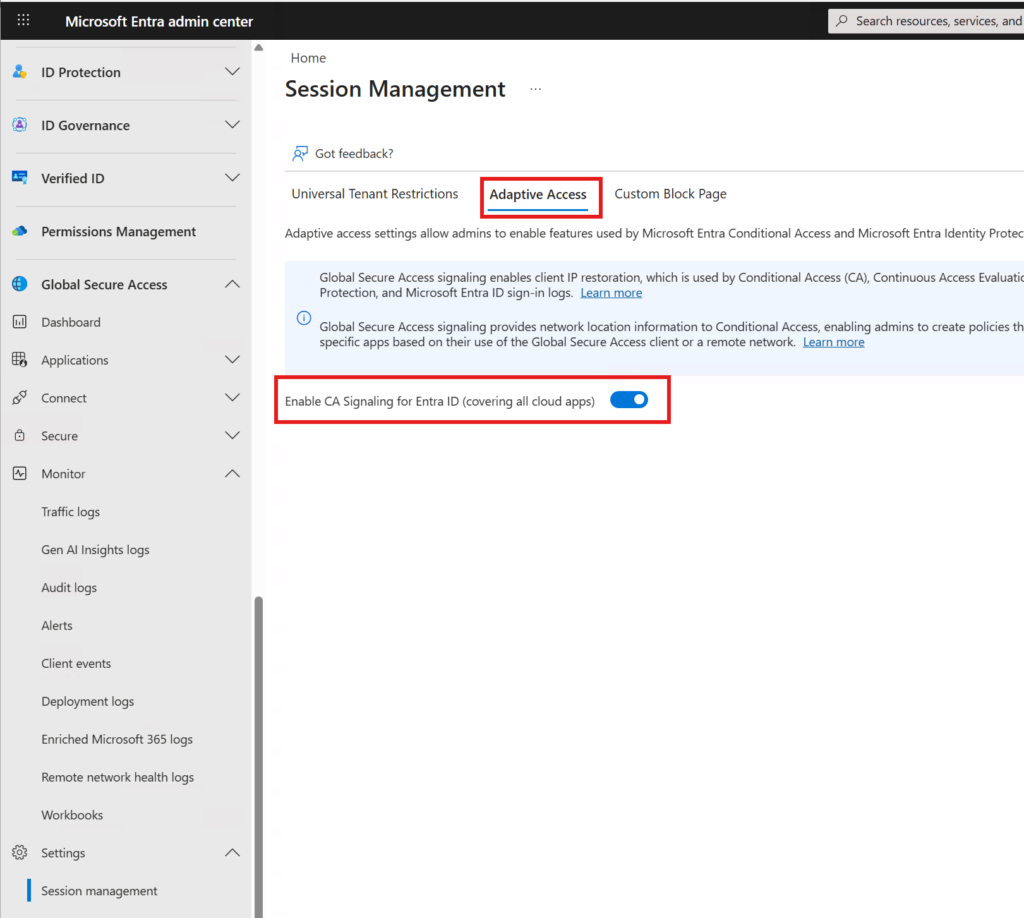Screen dimensions: 1024x918
Task: Expand the Applications menu chevron
Action: tap(232, 360)
